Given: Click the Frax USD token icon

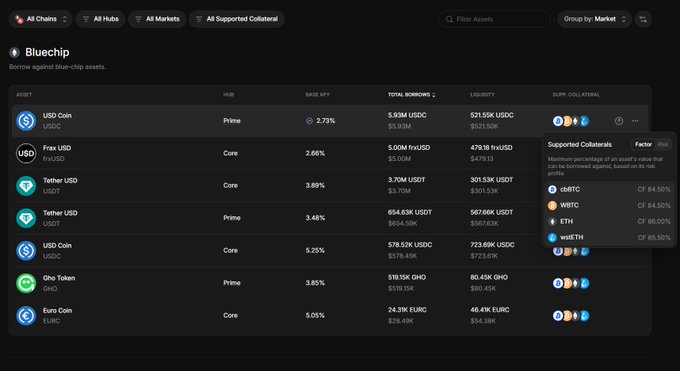Looking at the screenshot, I should [x=26, y=153].
